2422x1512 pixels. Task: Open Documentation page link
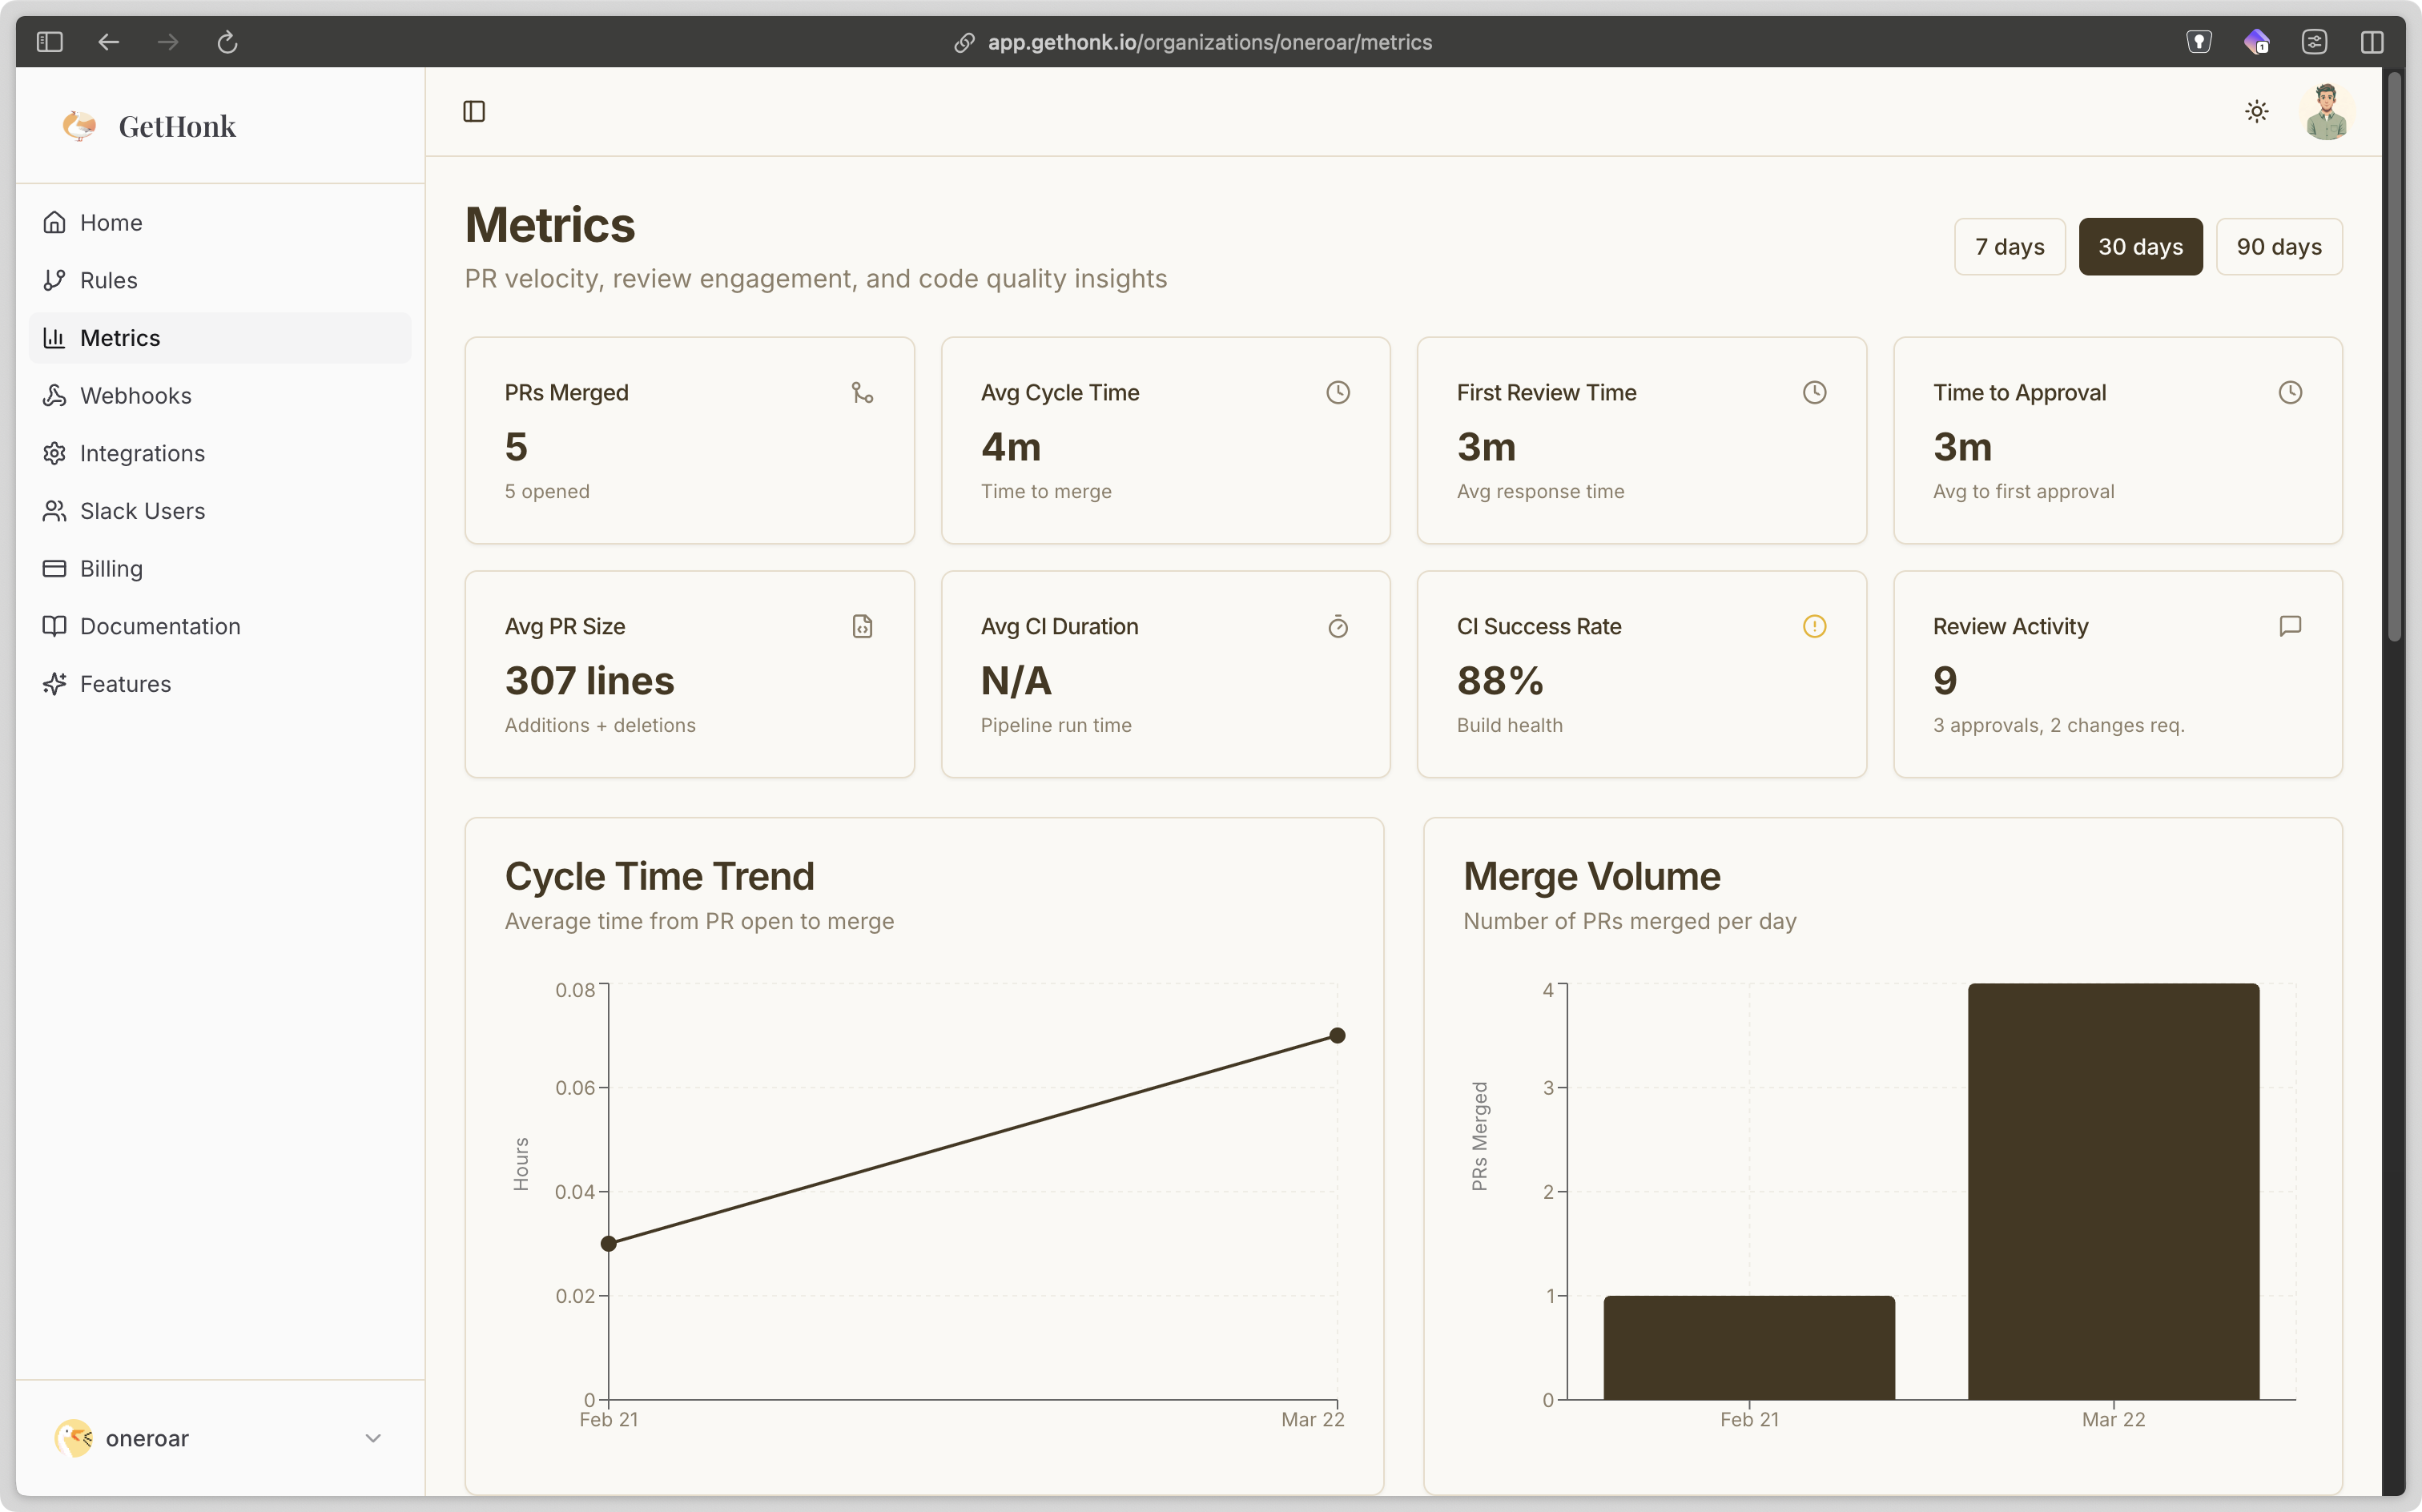(x=220, y=626)
